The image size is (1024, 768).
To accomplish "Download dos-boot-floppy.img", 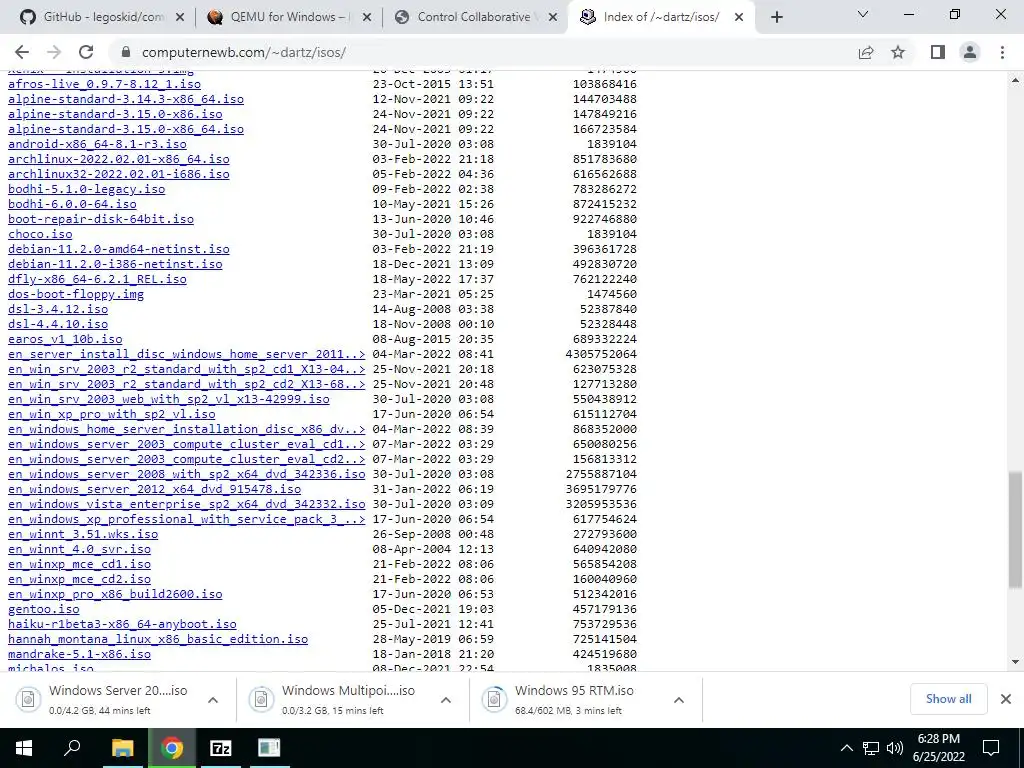I will point(76,295).
